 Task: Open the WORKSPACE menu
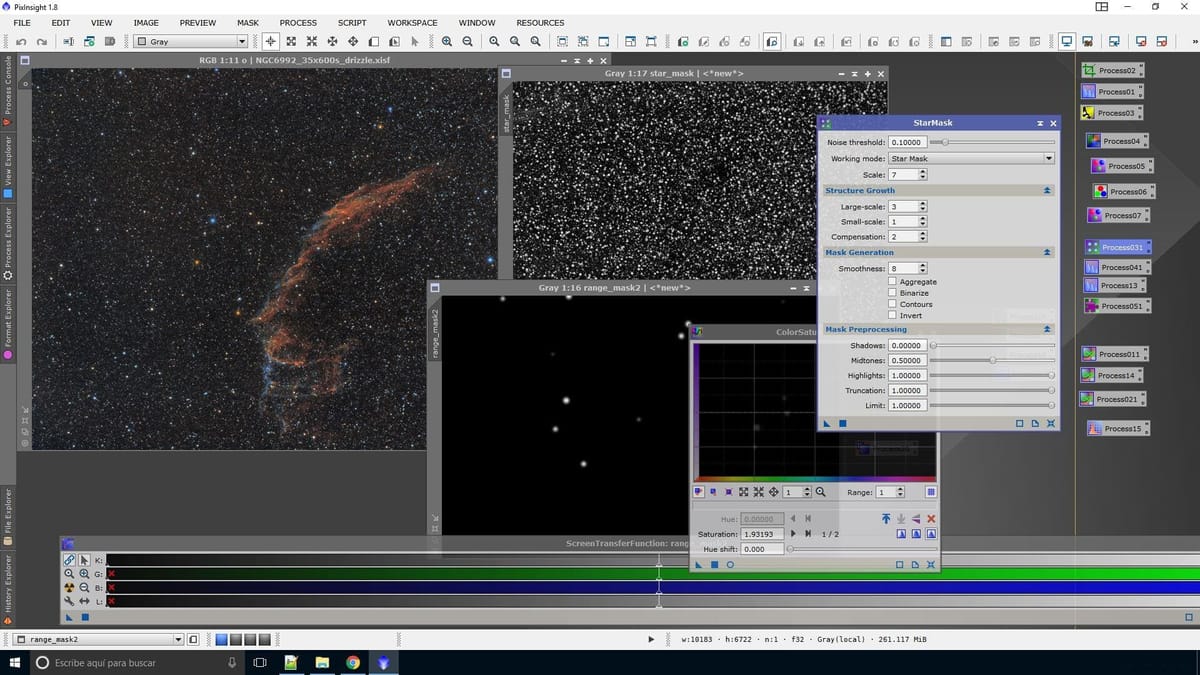pyautogui.click(x=412, y=23)
